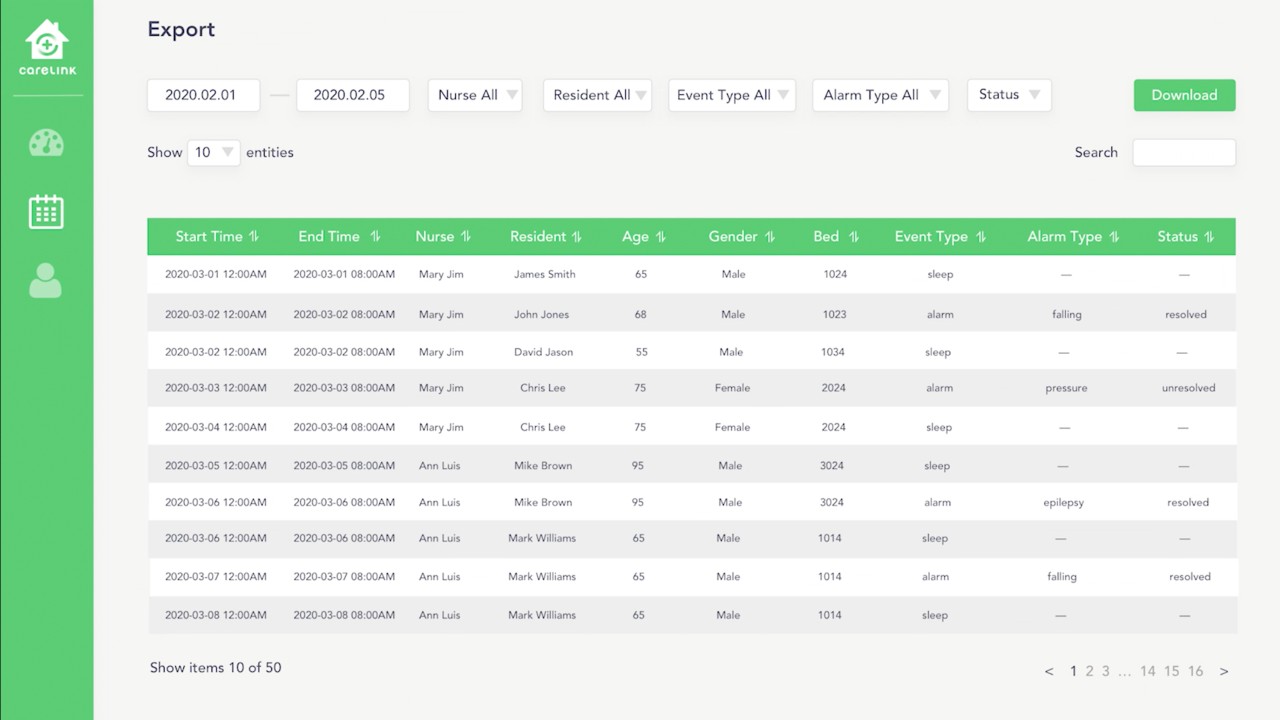The width and height of the screenshot is (1280, 720).
Task: Go to page 2 of results
Action: pyautogui.click(x=1090, y=671)
